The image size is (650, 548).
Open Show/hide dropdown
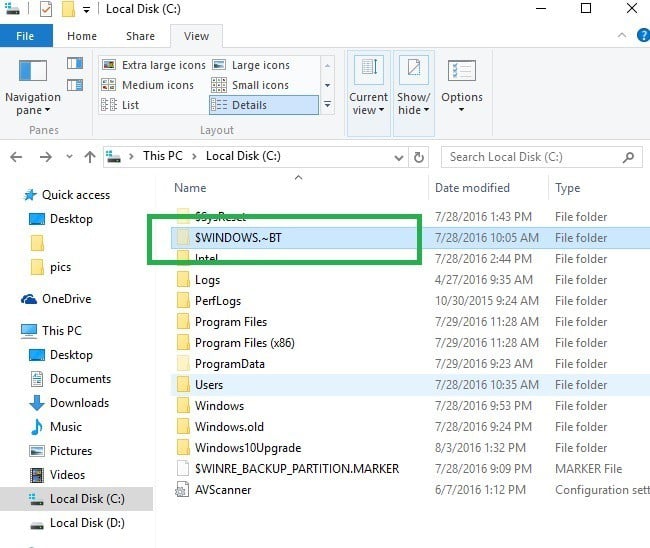coord(414,93)
